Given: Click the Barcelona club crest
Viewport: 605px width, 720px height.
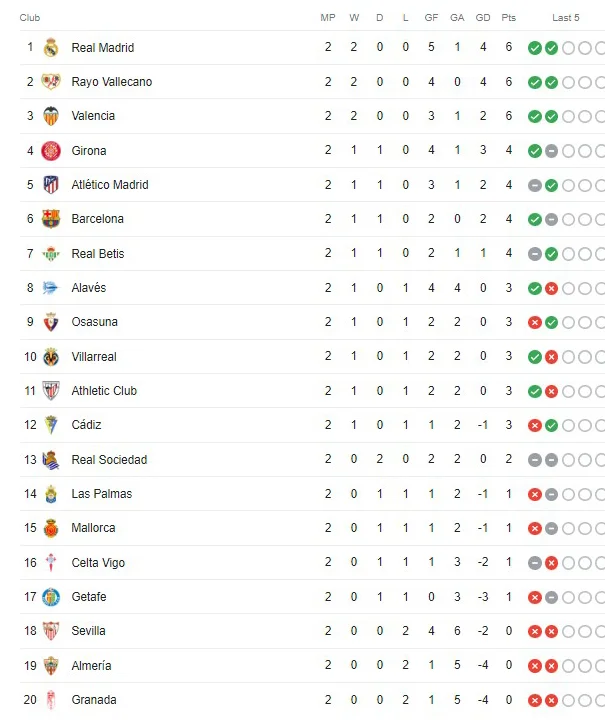Looking at the screenshot, I should (51, 219).
